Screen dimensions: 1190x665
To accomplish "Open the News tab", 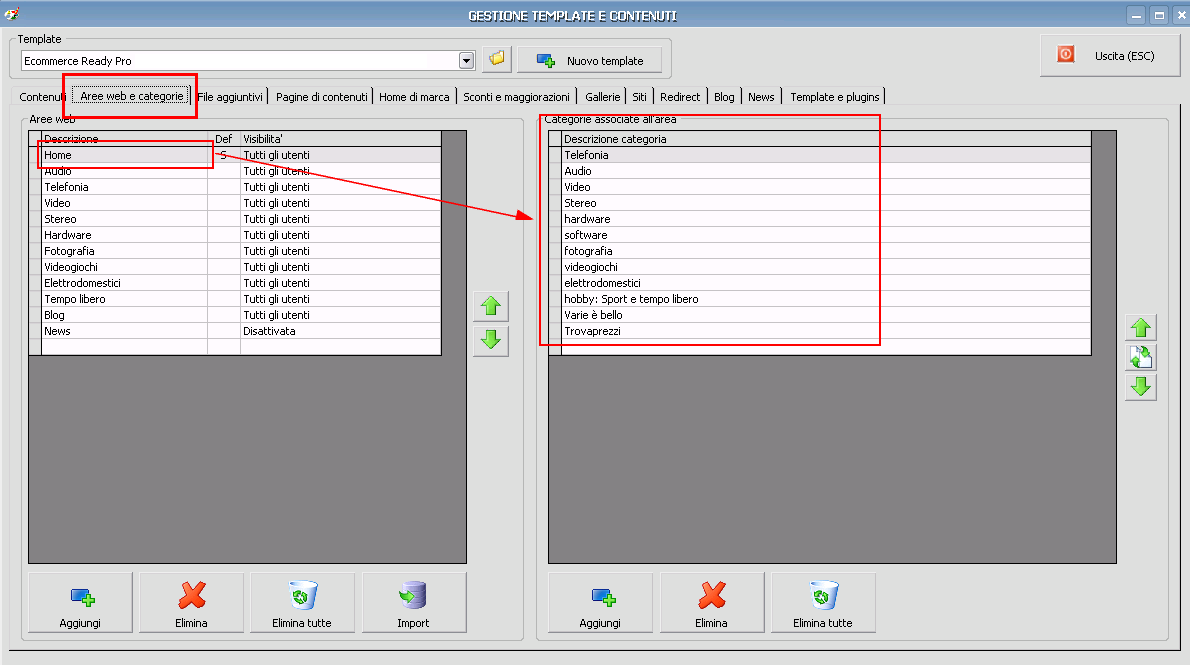I will tap(761, 97).
